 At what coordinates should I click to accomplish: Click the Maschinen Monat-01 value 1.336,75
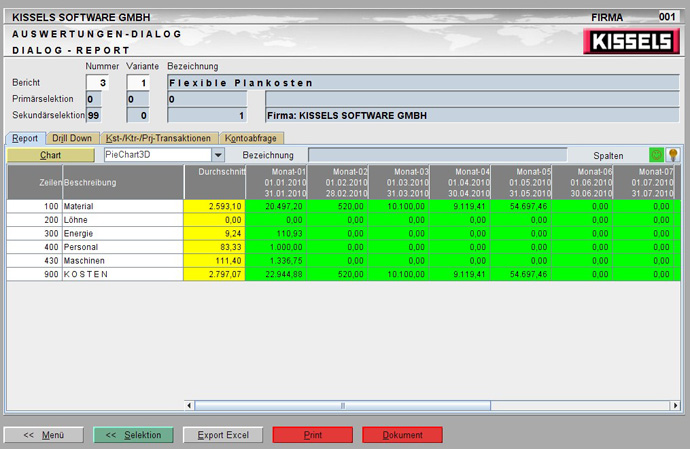coord(276,261)
